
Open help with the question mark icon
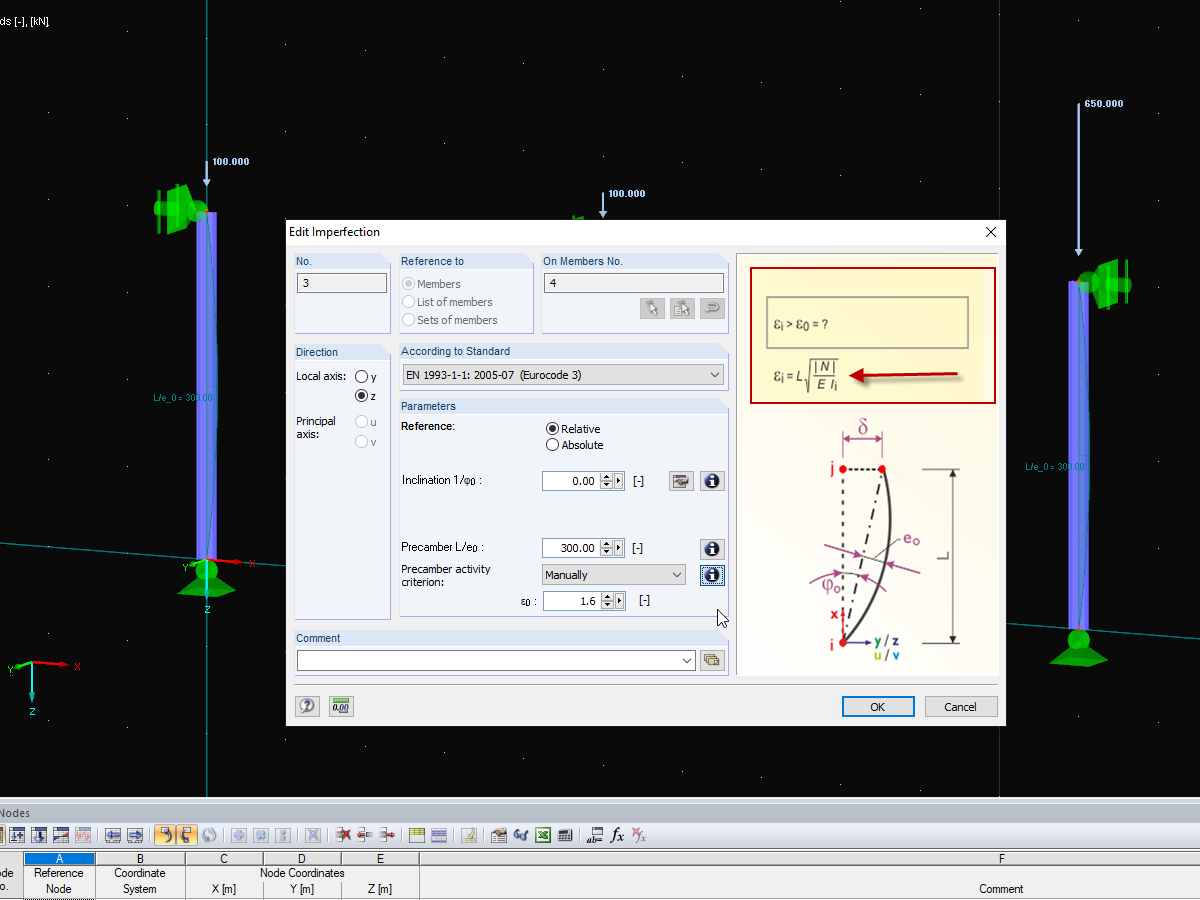click(x=307, y=706)
